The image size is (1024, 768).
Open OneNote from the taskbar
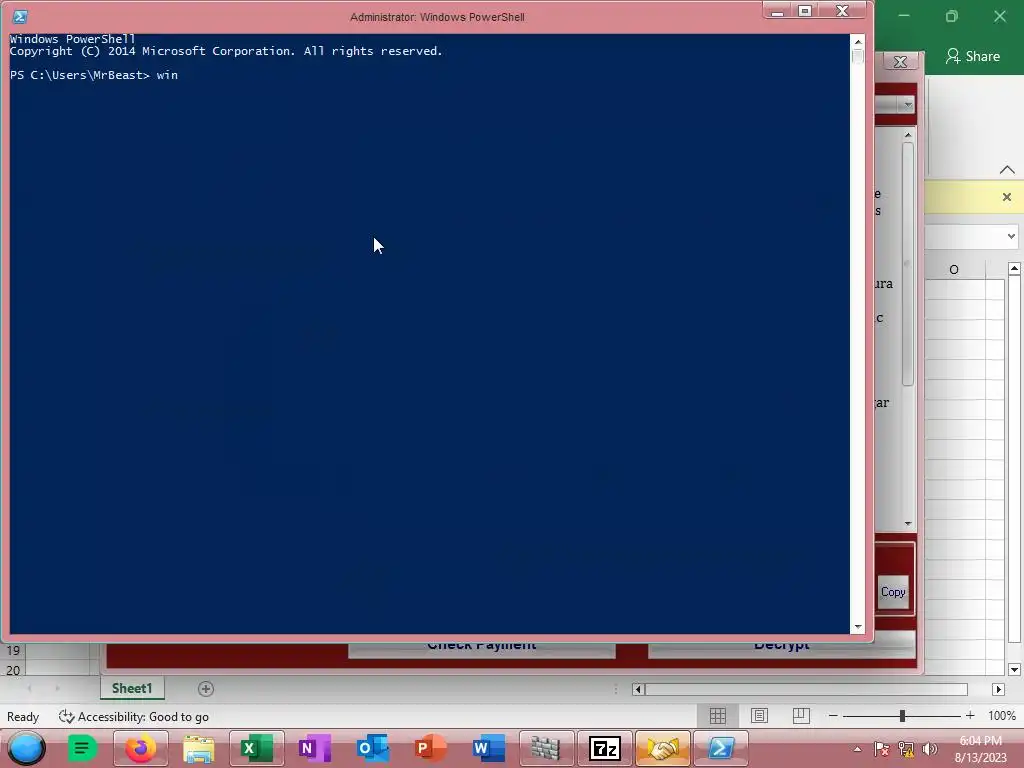pos(315,748)
